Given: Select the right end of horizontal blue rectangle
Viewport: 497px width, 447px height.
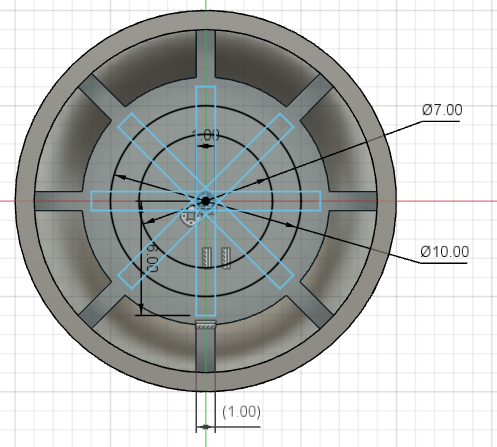Looking at the screenshot, I should (x=320, y=201).
